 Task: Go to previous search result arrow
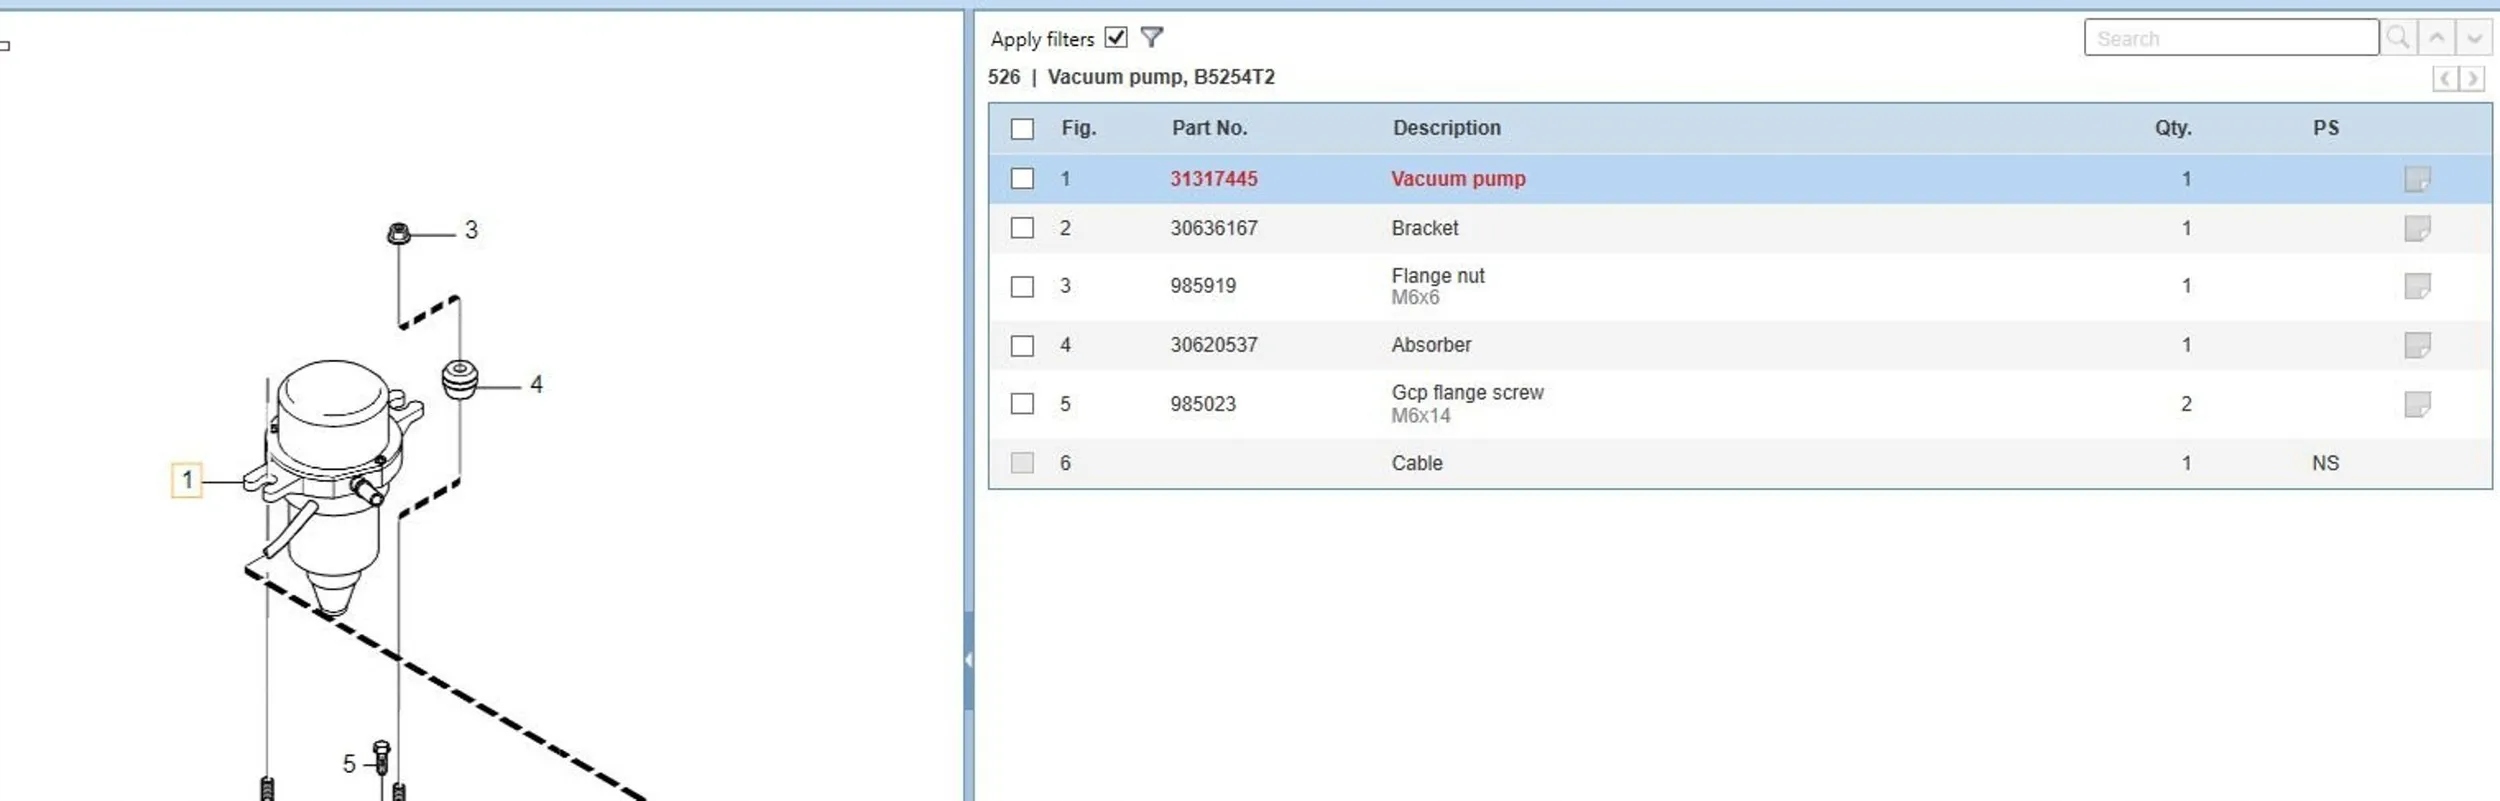coord(2437,38)
